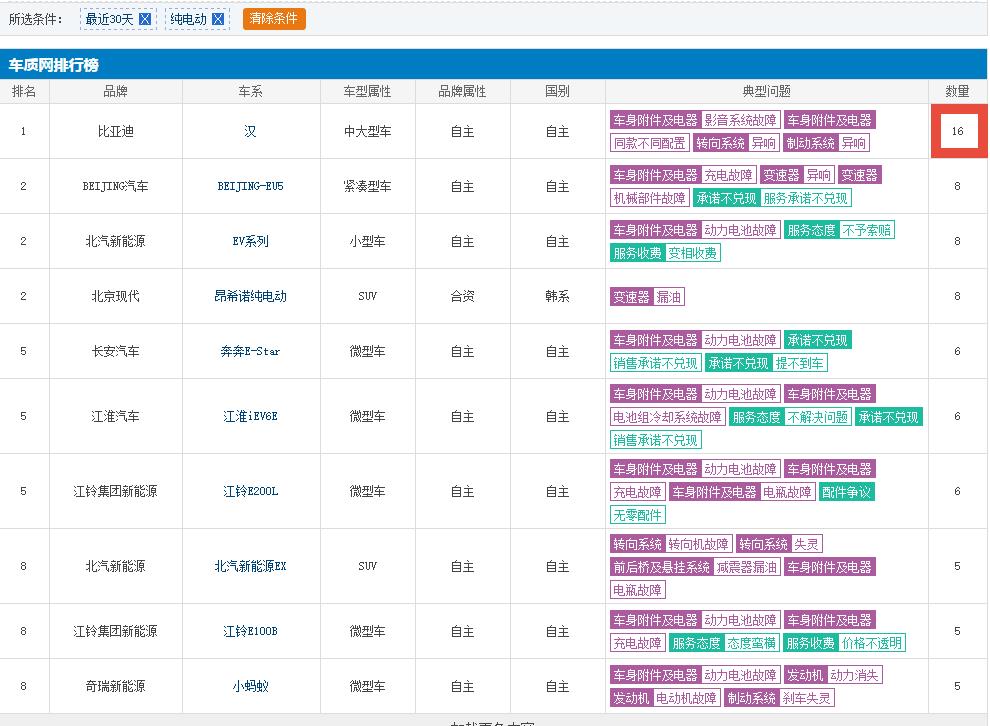Open the 奔奔E-Star series link
The image size is (990, 726).
pyautogui.click(x=251, y=351)
